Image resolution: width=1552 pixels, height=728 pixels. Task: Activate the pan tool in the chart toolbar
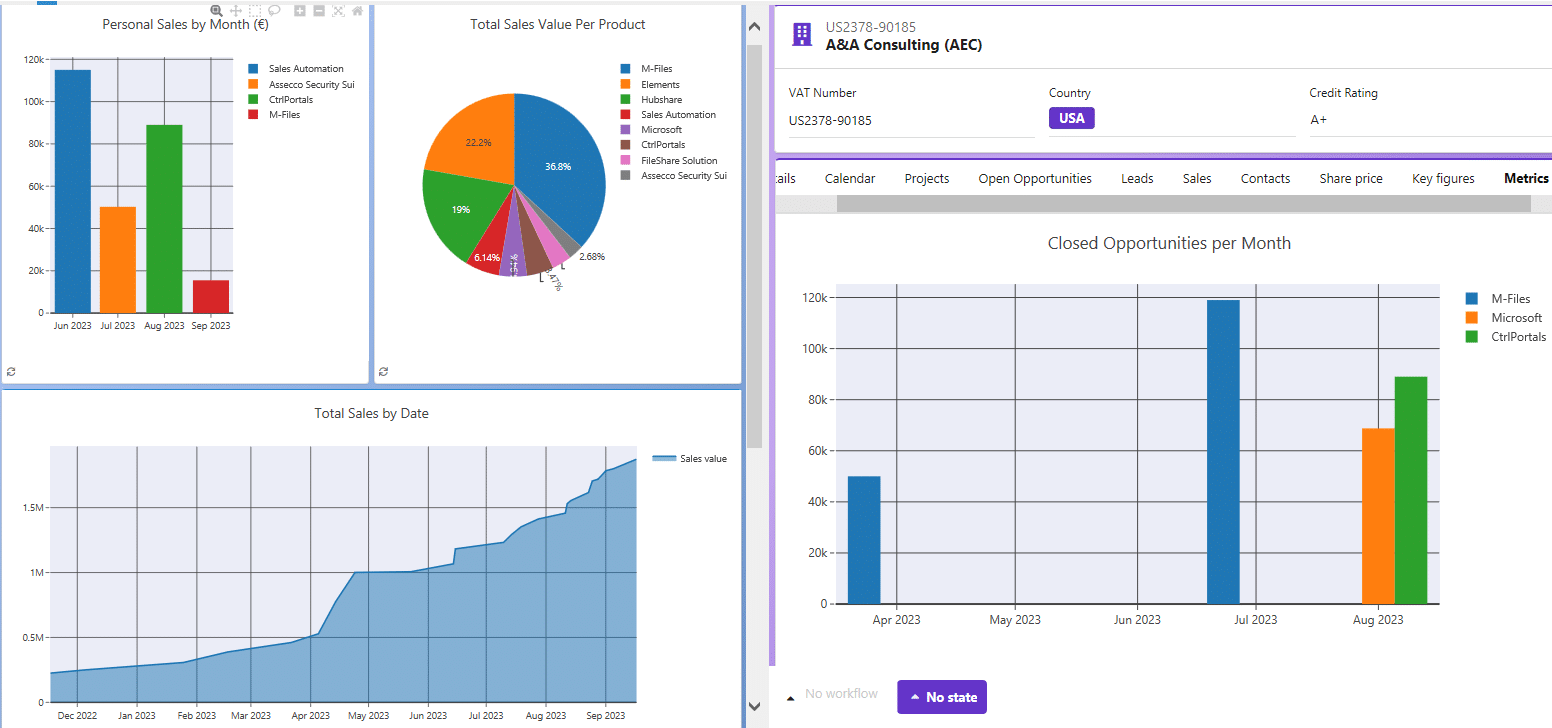point(236,11)
